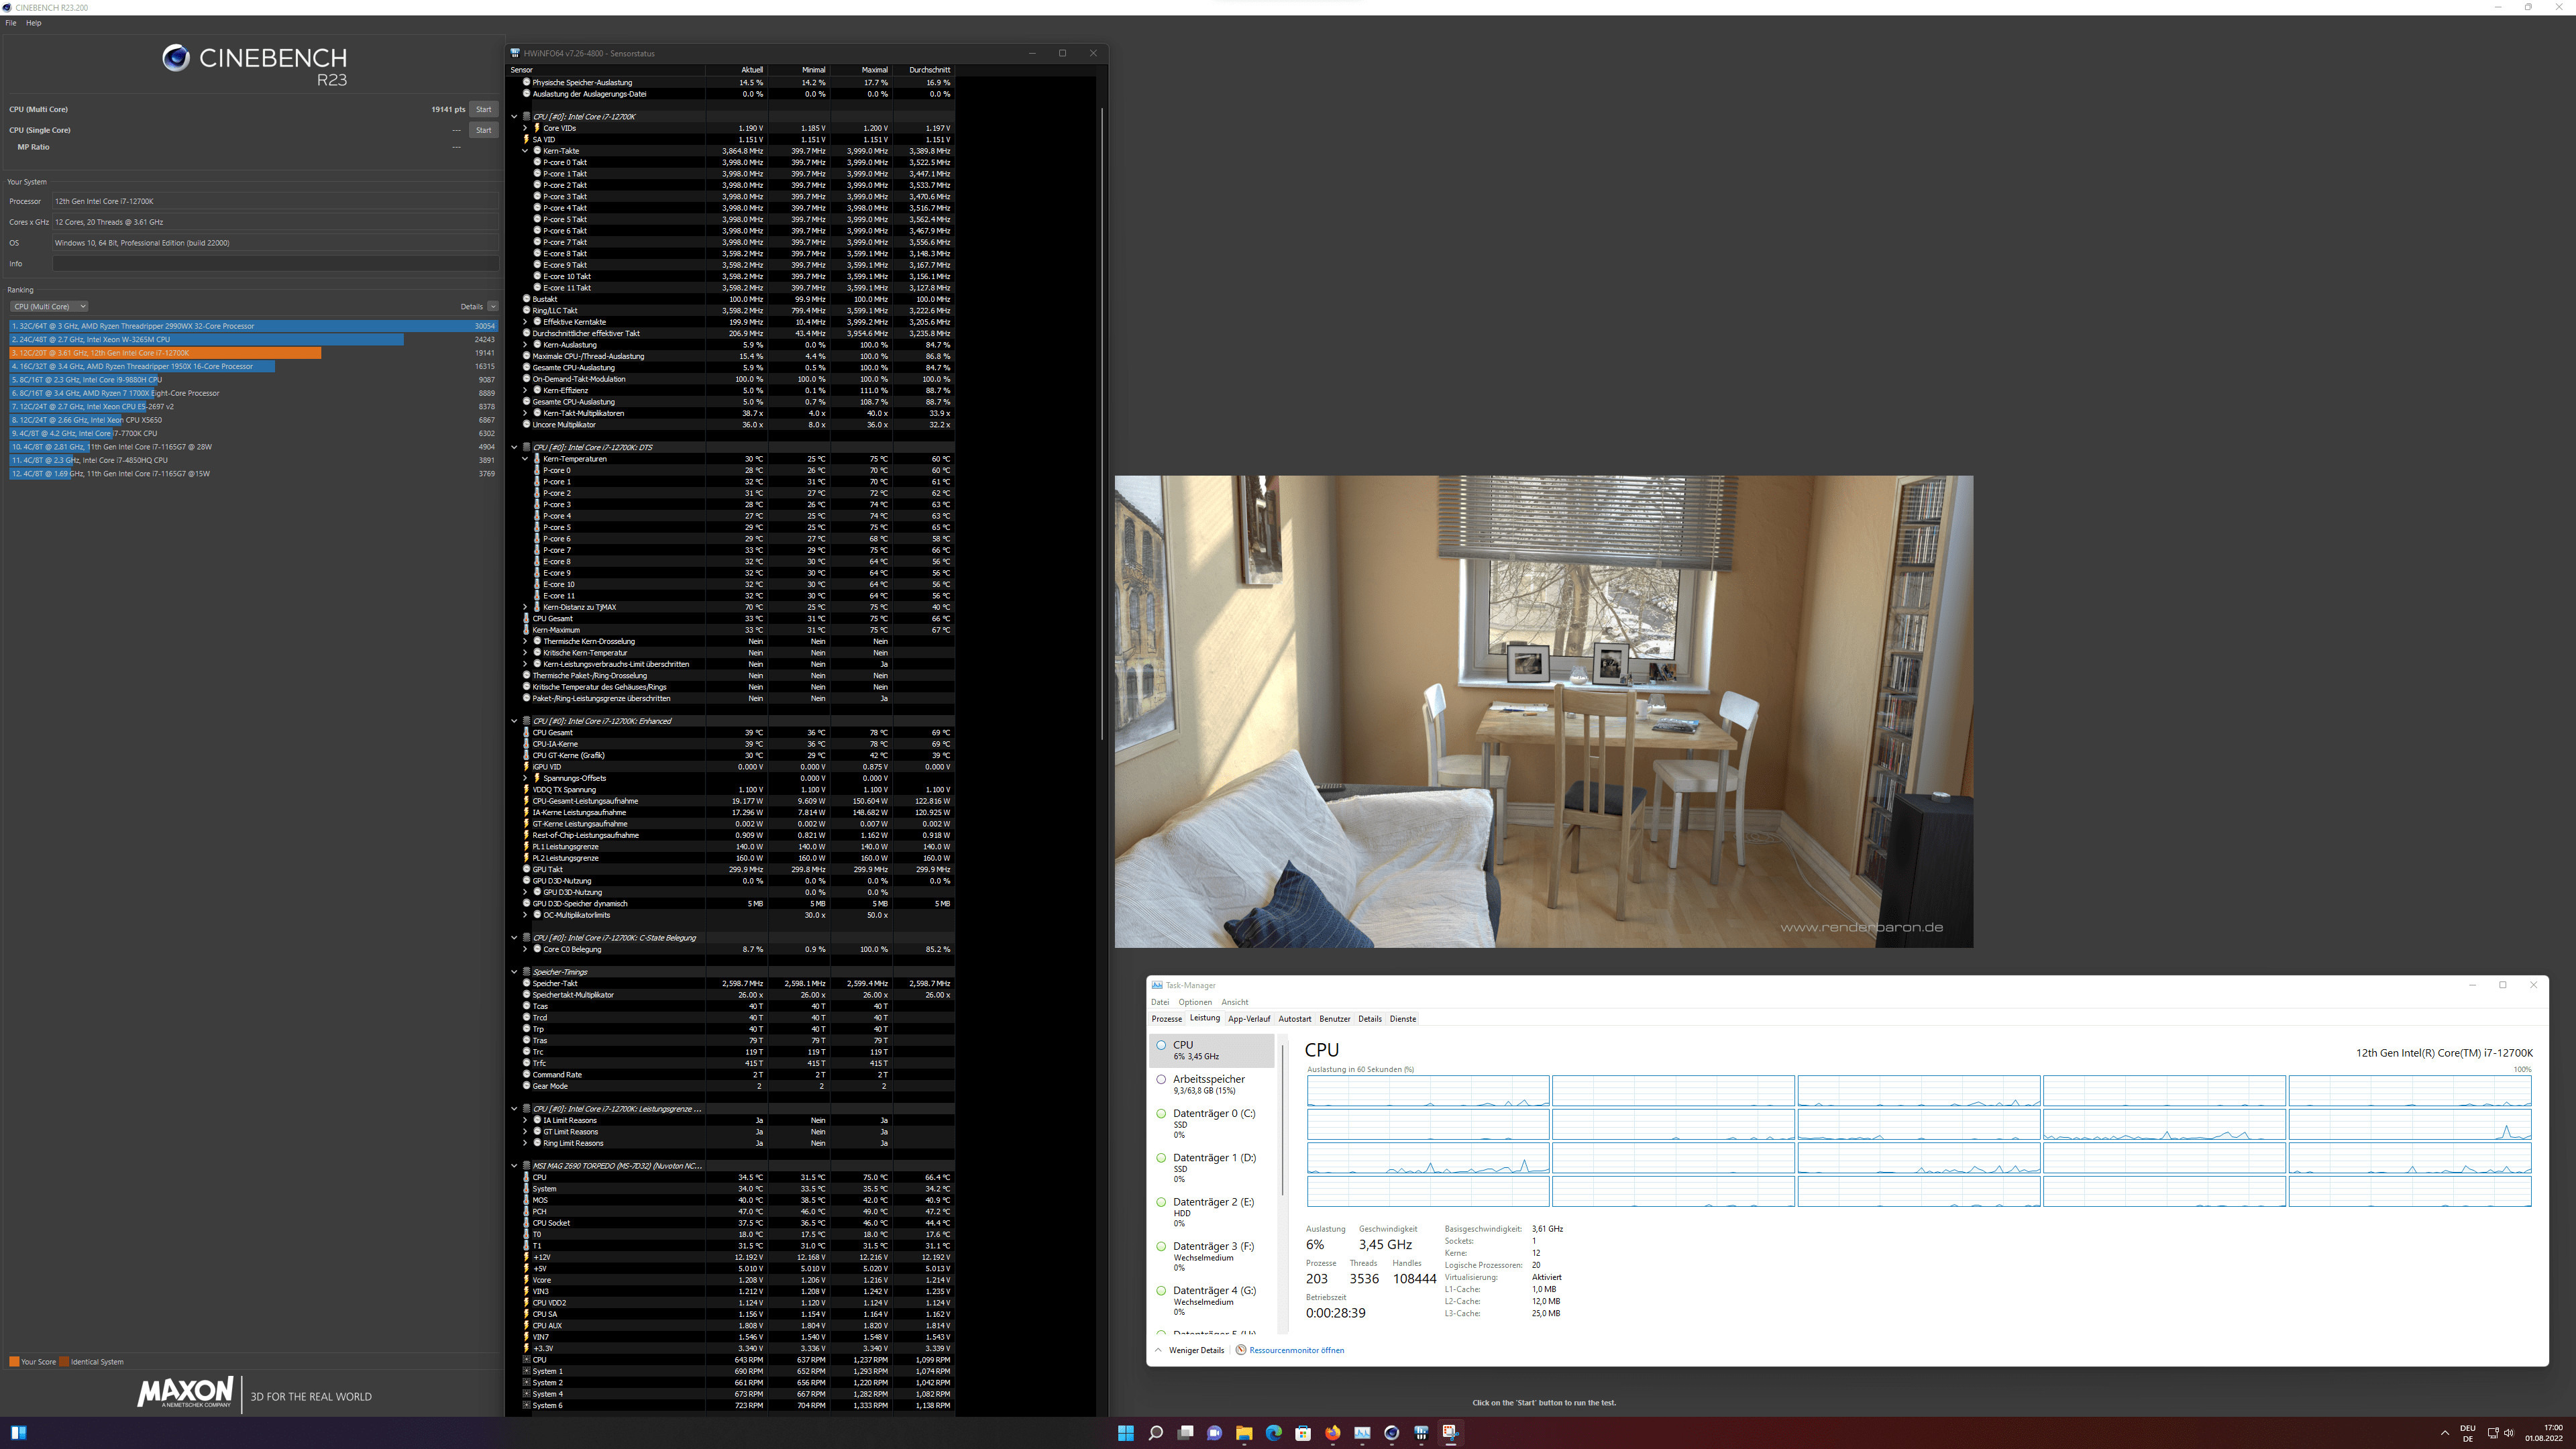This screenshot has width=2576, height=1449.
Task: Click the power icon beside PL1 Leistungsgrenze
Action: coord(527,847)
